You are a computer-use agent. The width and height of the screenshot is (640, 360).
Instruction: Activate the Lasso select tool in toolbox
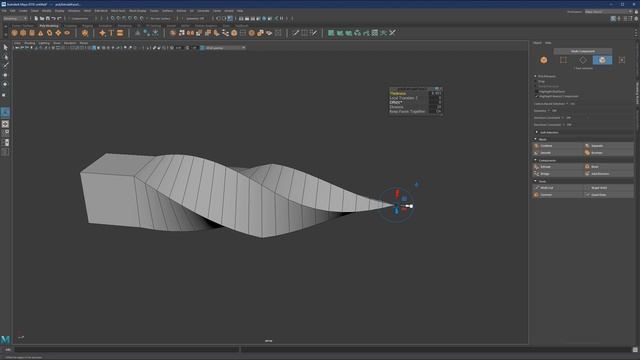(5, 57)
